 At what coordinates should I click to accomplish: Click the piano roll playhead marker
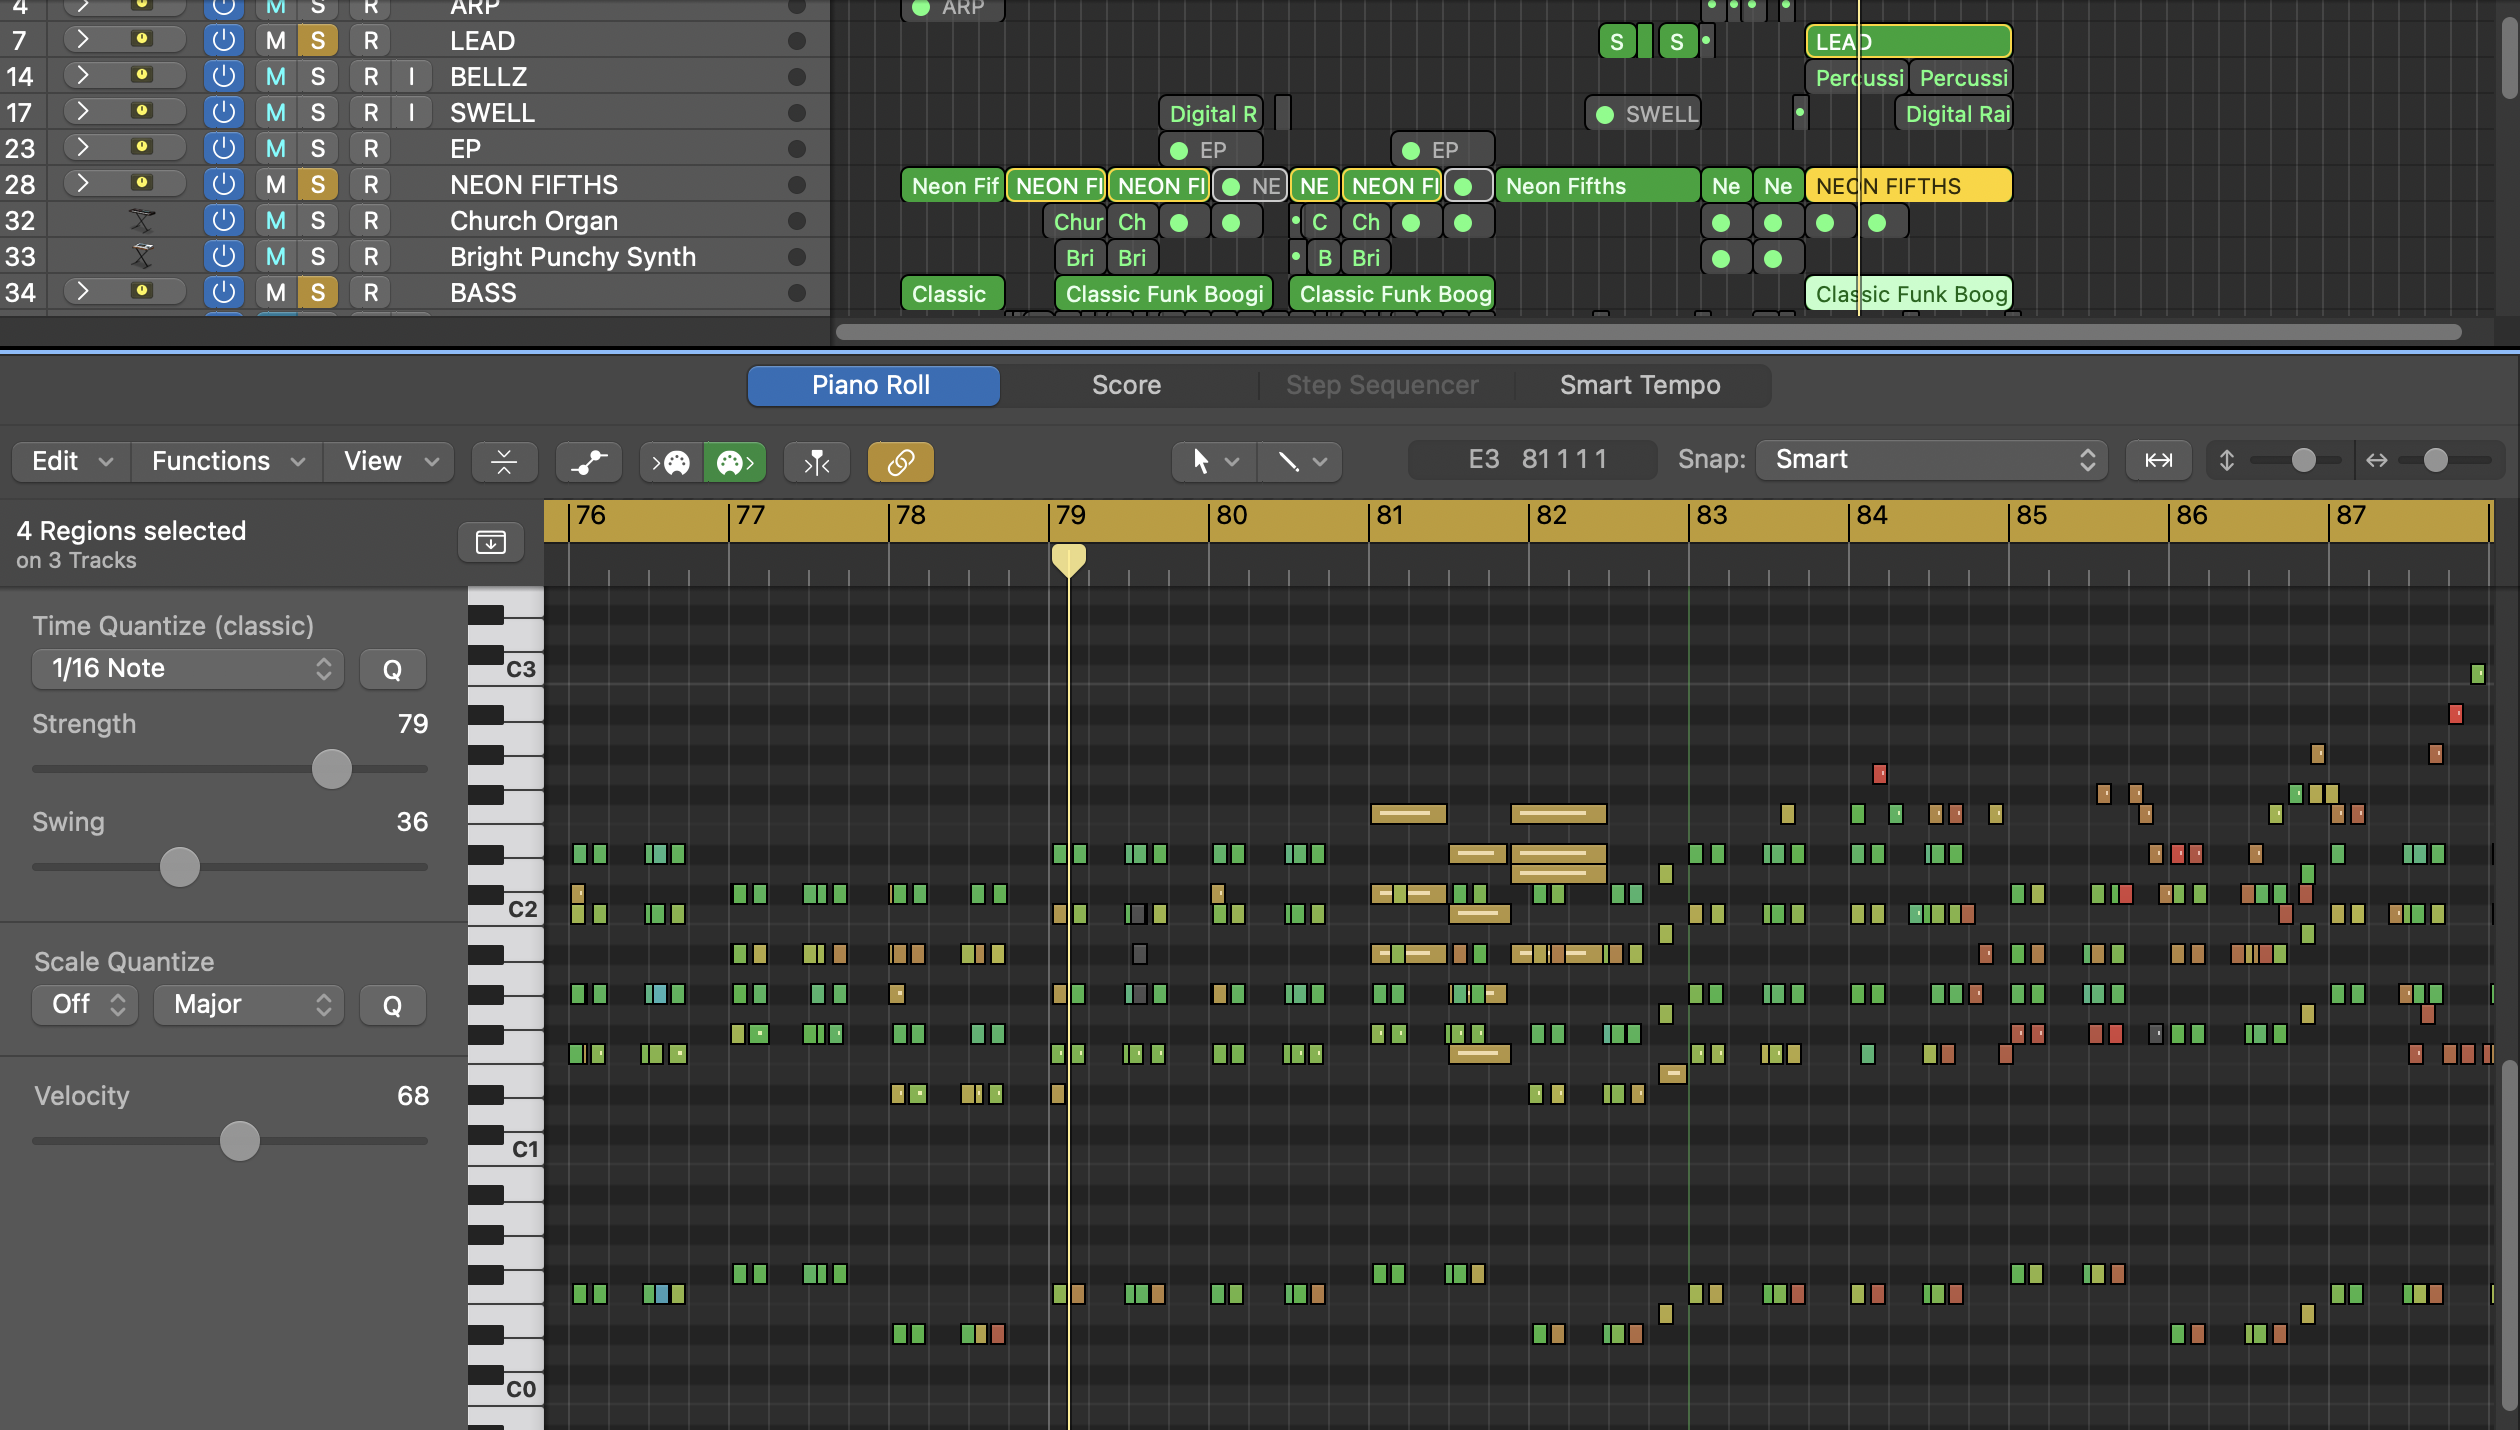[1068, 560]
